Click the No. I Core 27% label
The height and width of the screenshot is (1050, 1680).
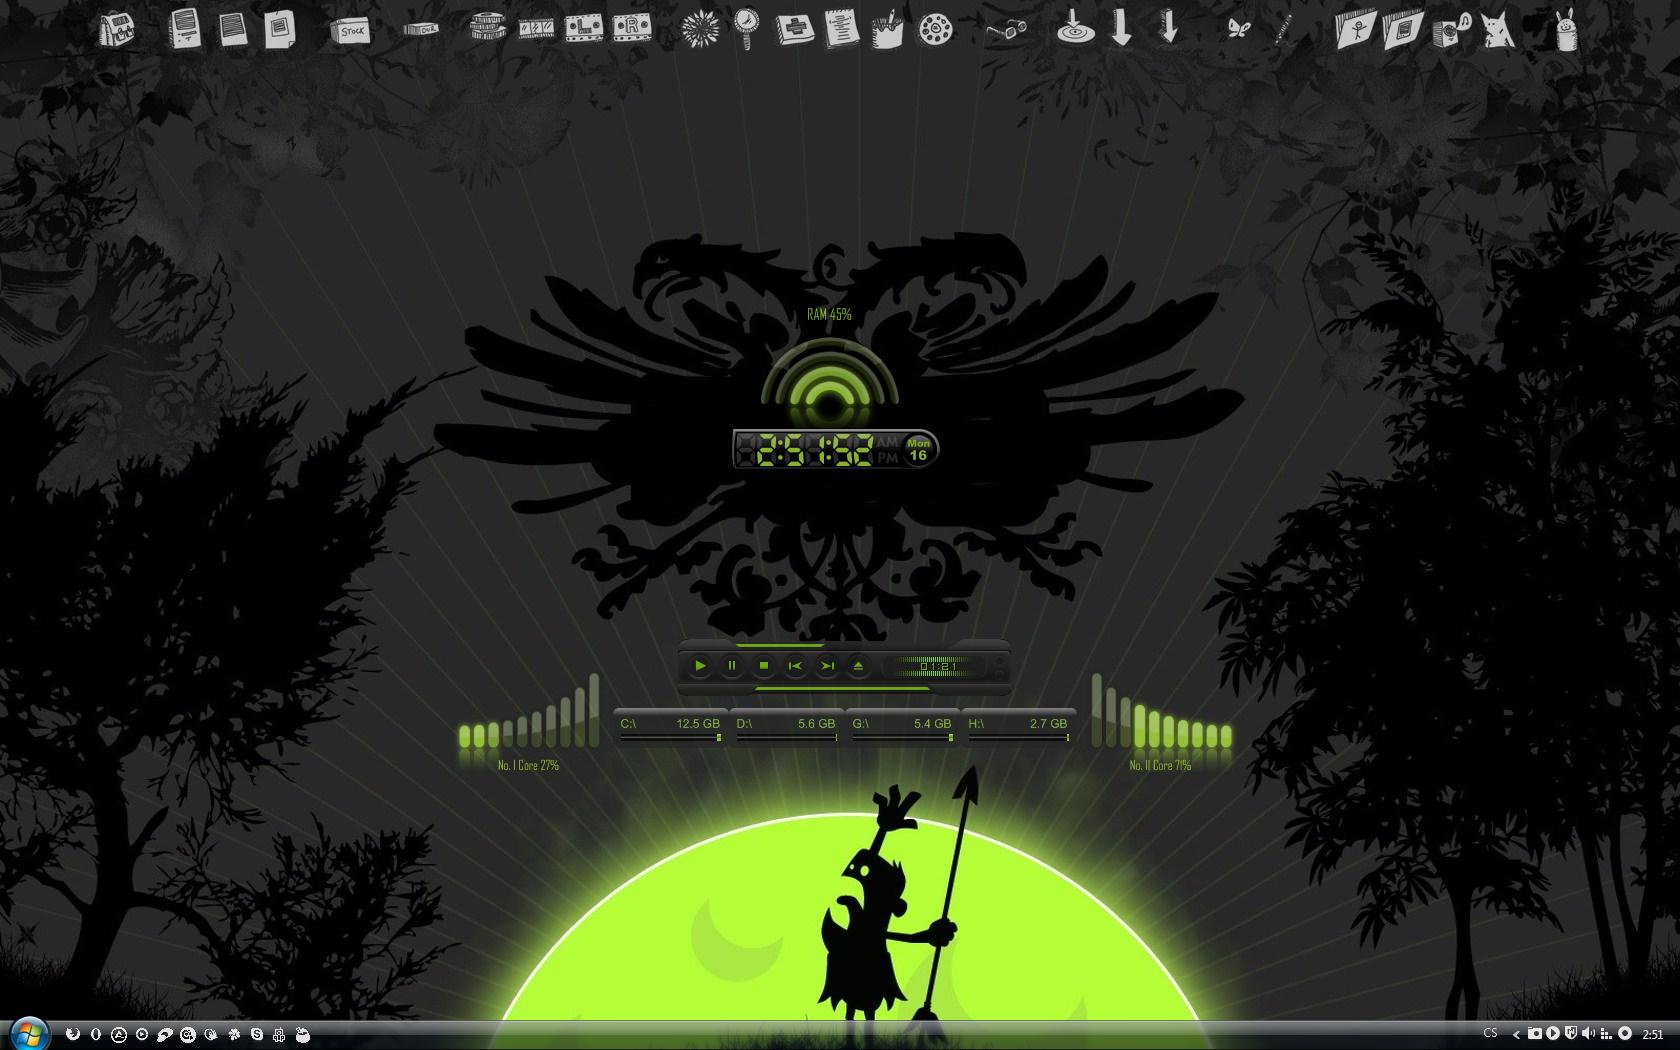(x=528, y=766)
